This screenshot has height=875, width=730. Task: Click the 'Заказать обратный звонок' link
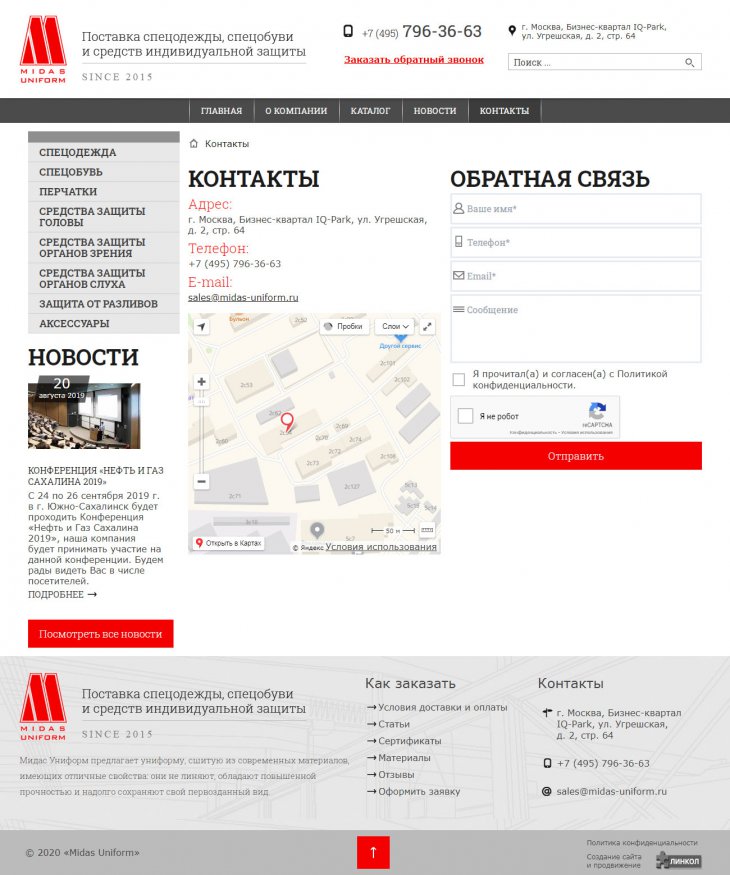click(413, 60)
